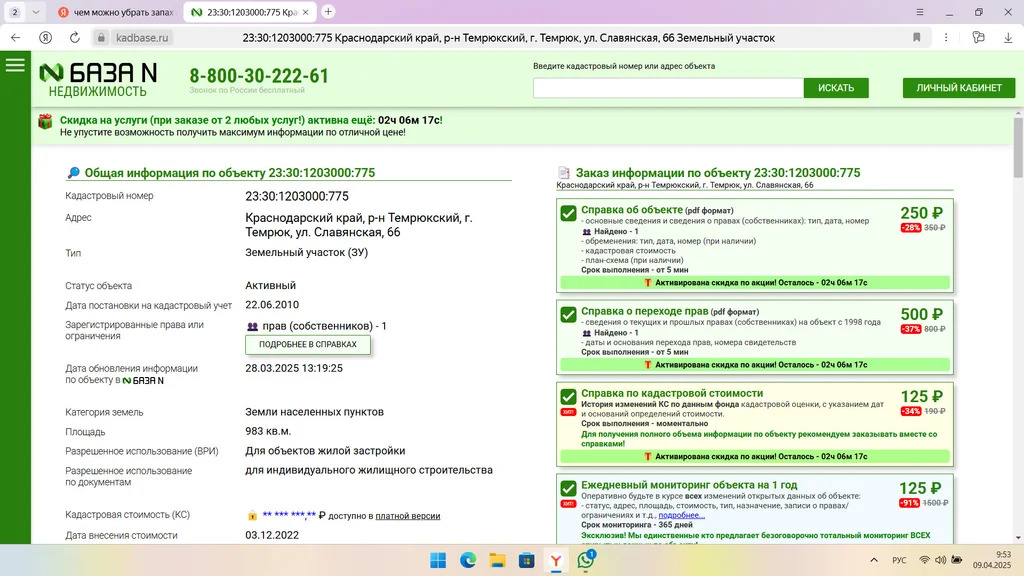
Task: Open Yandex home button near address bar
Action: coord(45,38)
